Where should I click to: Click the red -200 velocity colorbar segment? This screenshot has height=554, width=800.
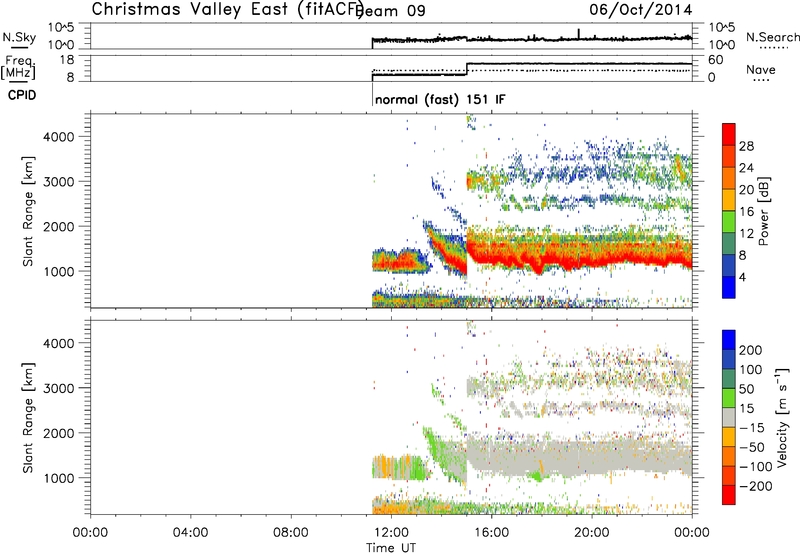click(x=729, y=495)
